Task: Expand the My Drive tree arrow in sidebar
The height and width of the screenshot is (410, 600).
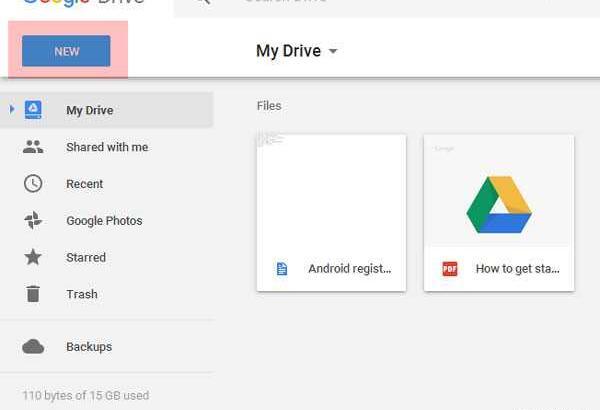Action: tap(12, 109)
